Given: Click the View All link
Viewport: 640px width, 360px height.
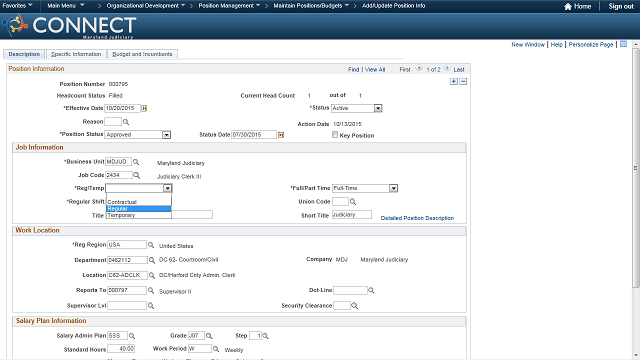Looking at the screenshot, I should [x=375, y=70].
